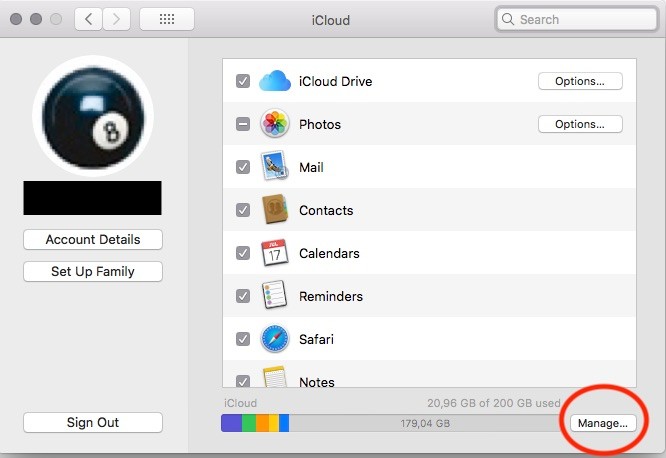Open iCloud Drive Options

coord(580,81)
